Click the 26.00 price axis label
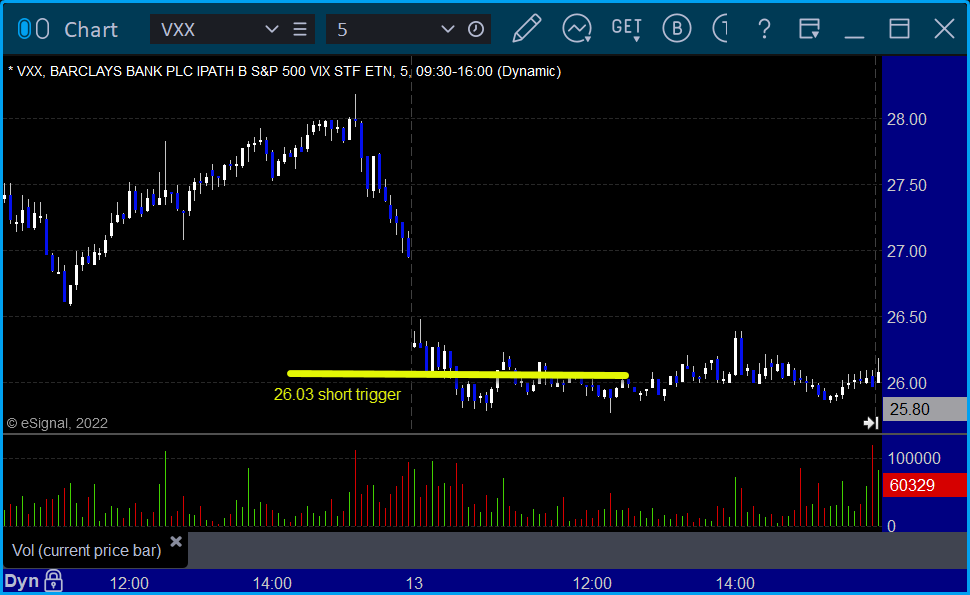Image resolution: width=970 pixels, height=595 pixels. click(907, 383)
